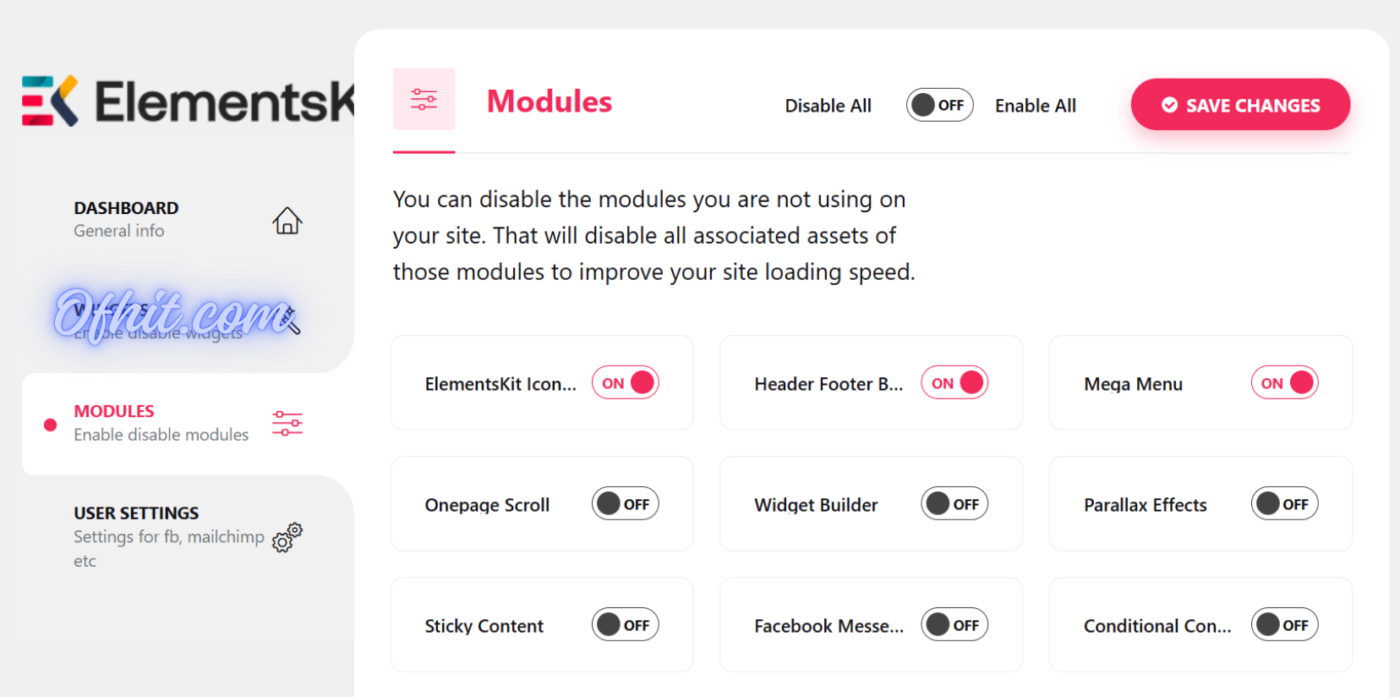The width and height of the screenshot is (1400, 697).
Task: Select the Modules sidebar tab
Action: (160, 423)
